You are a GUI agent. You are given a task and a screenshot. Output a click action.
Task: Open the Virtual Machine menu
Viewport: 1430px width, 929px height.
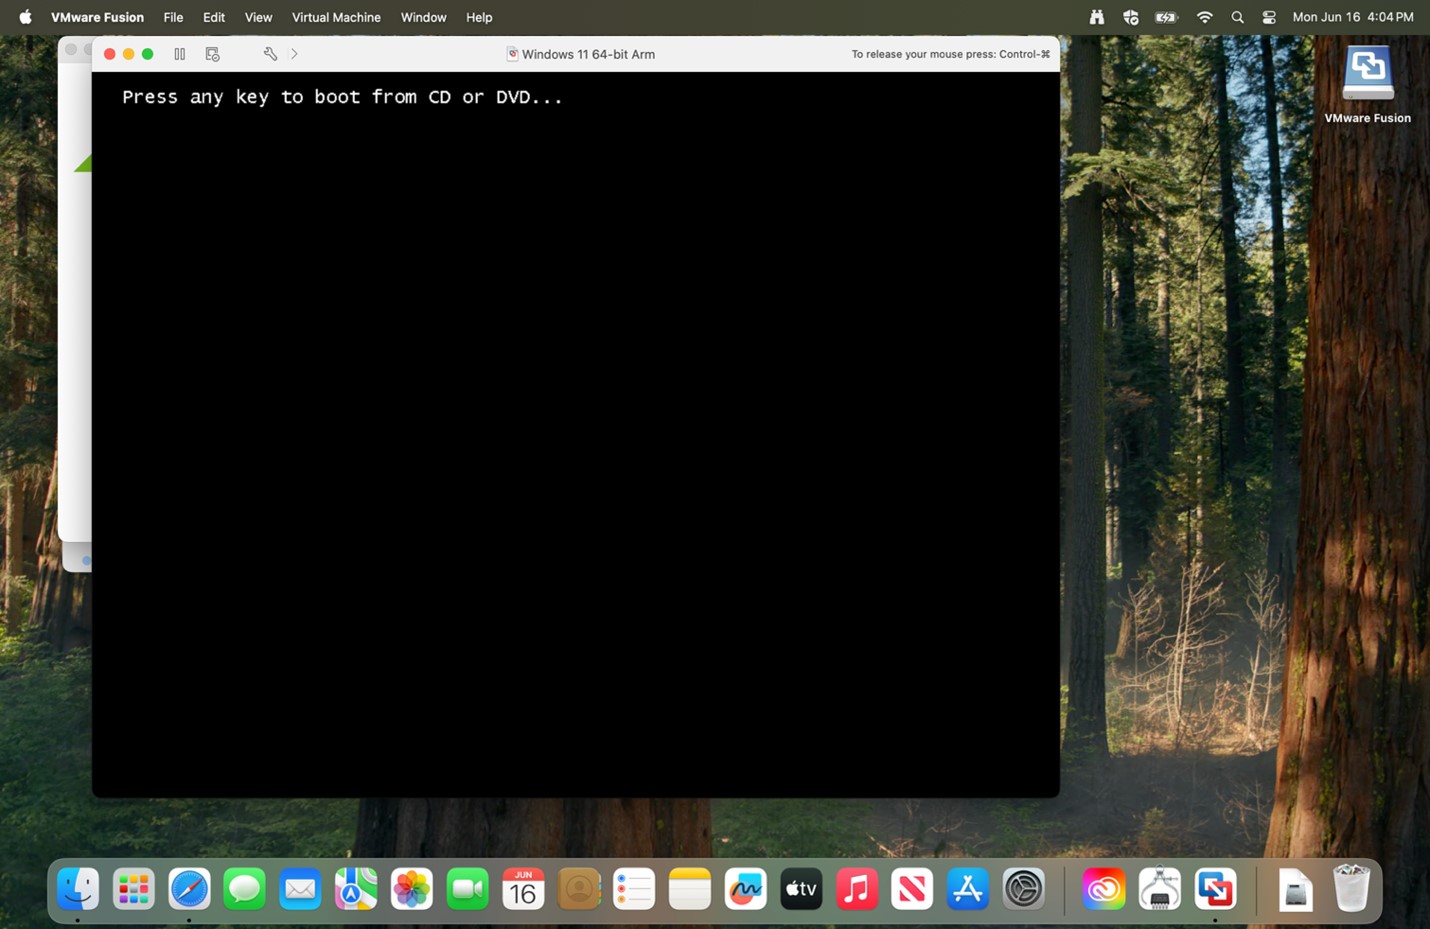(336, 17)
